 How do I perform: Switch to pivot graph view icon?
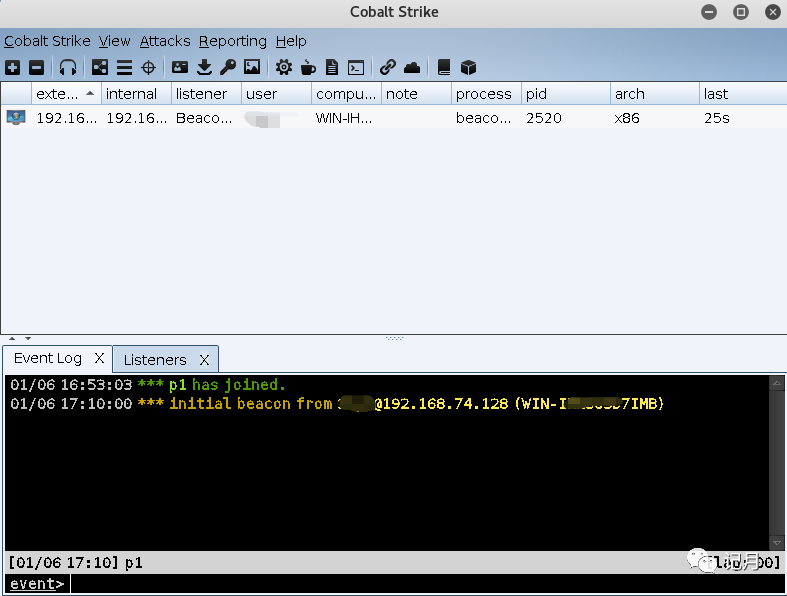(x=99, y=67)
